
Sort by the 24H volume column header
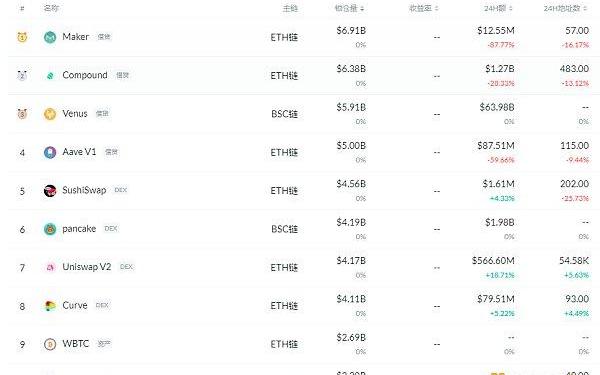coord(497,8)
